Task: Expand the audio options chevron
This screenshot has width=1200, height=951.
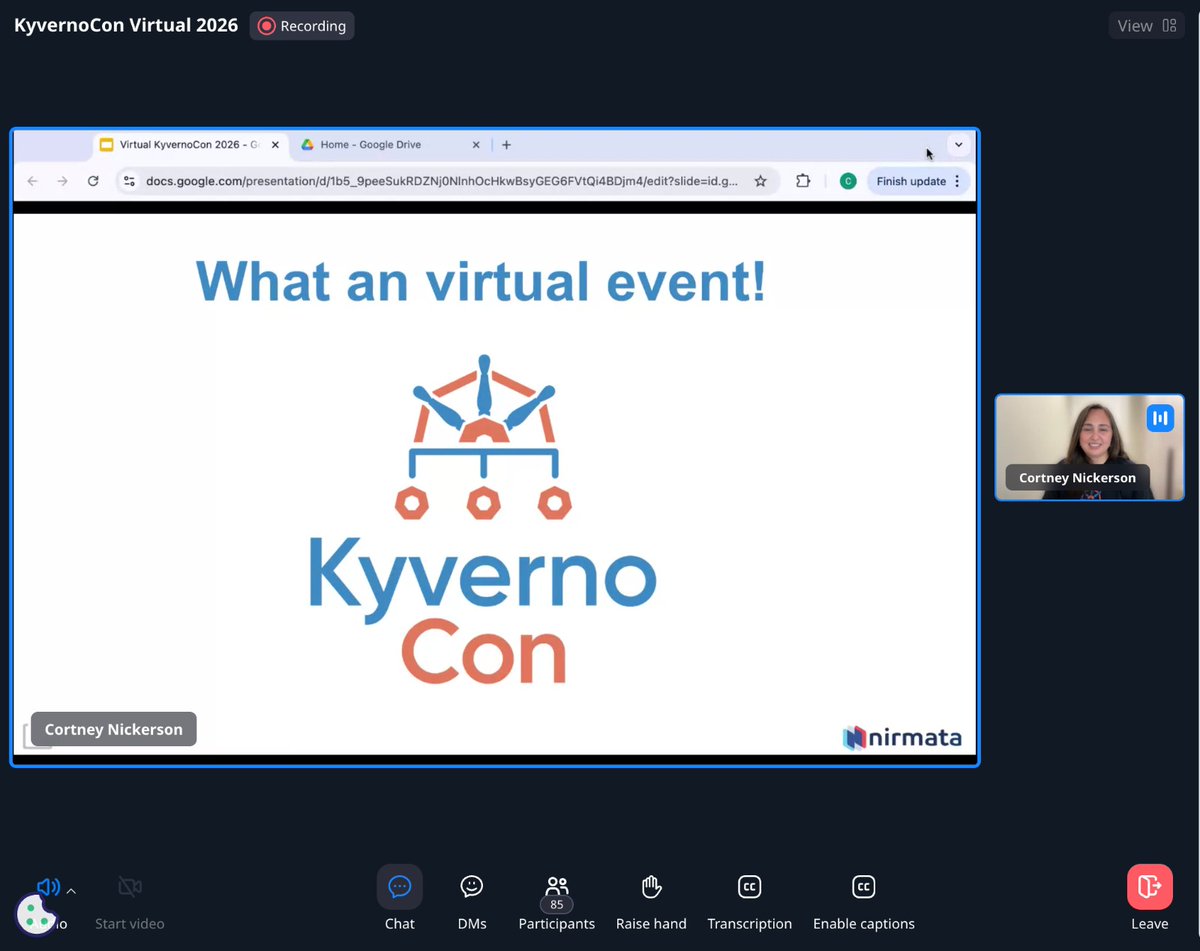Action: [71, 889]
